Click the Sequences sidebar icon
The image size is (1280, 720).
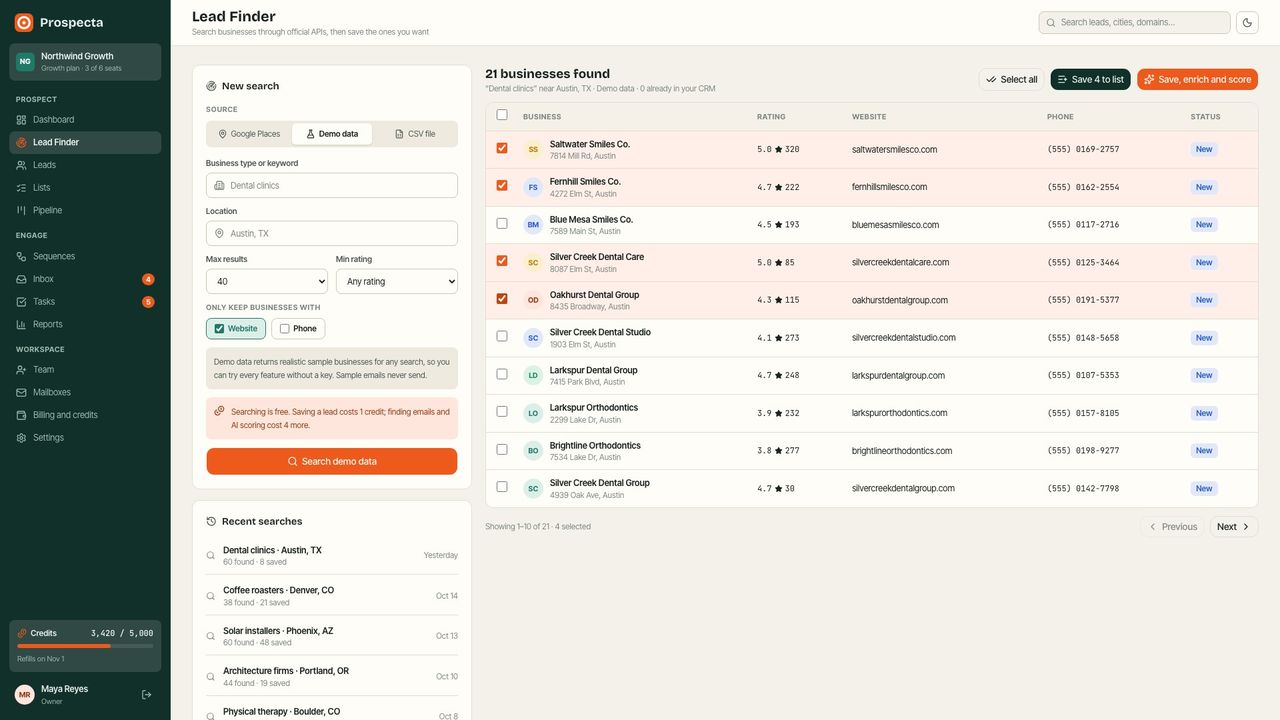pyautogui.click(x=22, y=256)
